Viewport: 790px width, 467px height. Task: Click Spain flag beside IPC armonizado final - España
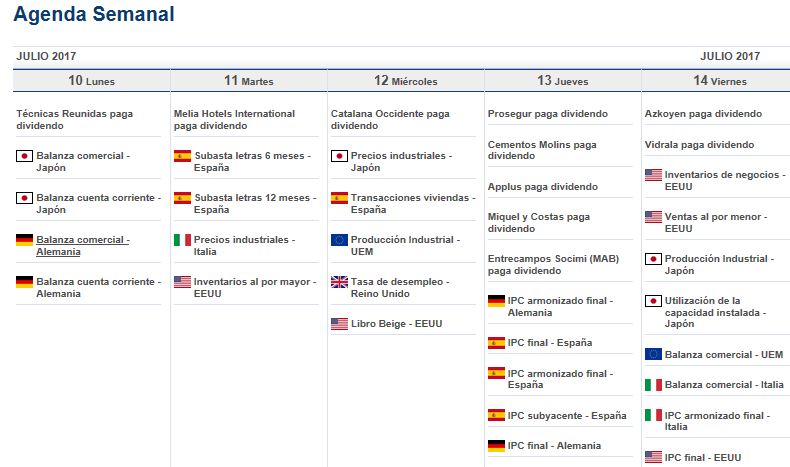click(496, 373)
